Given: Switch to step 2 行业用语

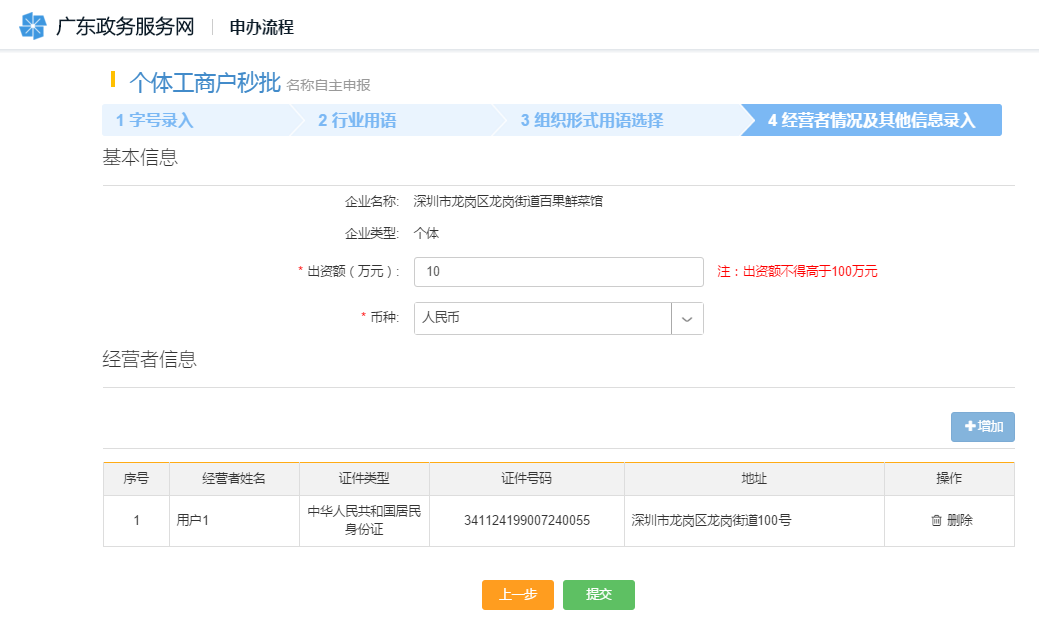Looking at the screenshot, I should (x=357, y=121).
